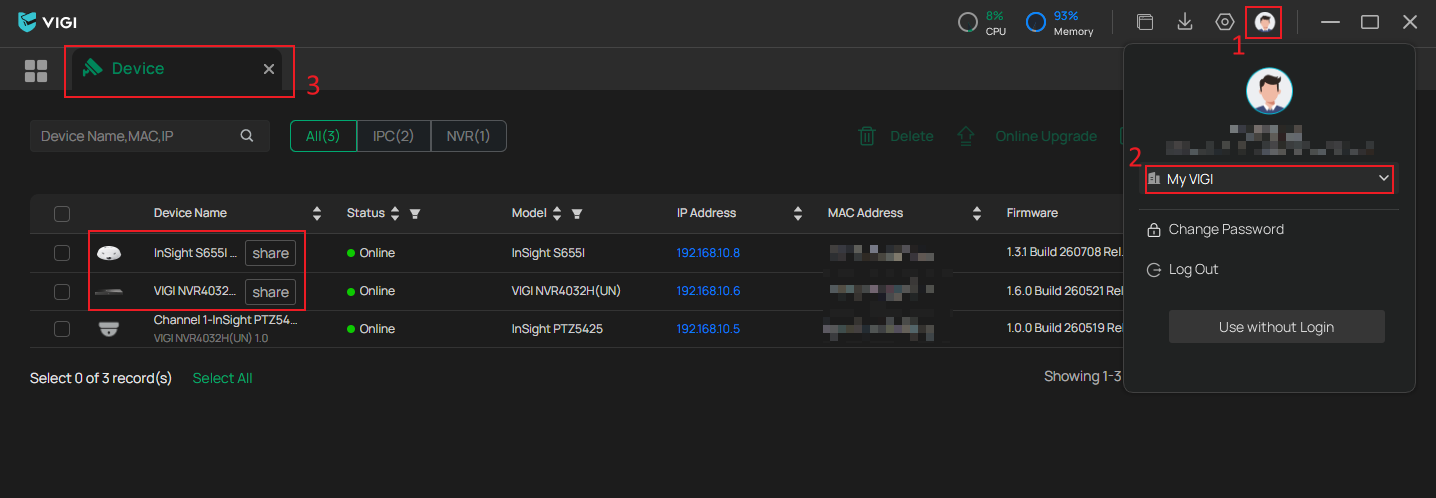
Task: Click the InSight S655I camera thumbnail icon
Action: coord(109,253)
